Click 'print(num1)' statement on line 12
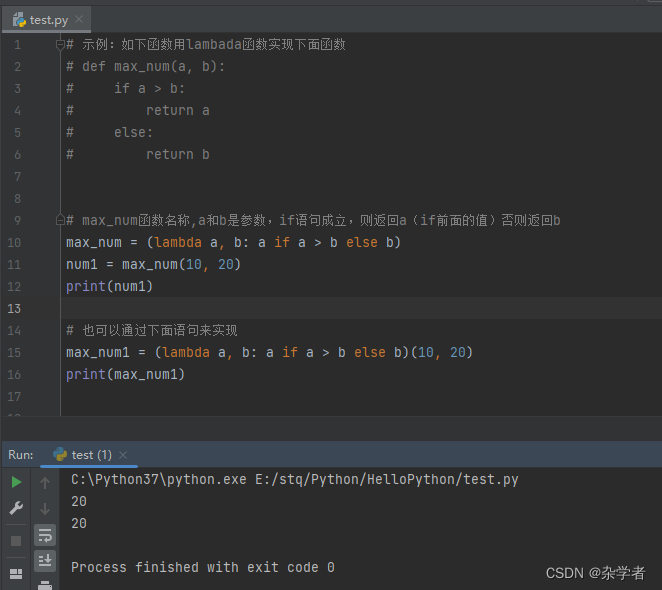The width and height of the screenshot is (662, 590). [x=109, y=286]
